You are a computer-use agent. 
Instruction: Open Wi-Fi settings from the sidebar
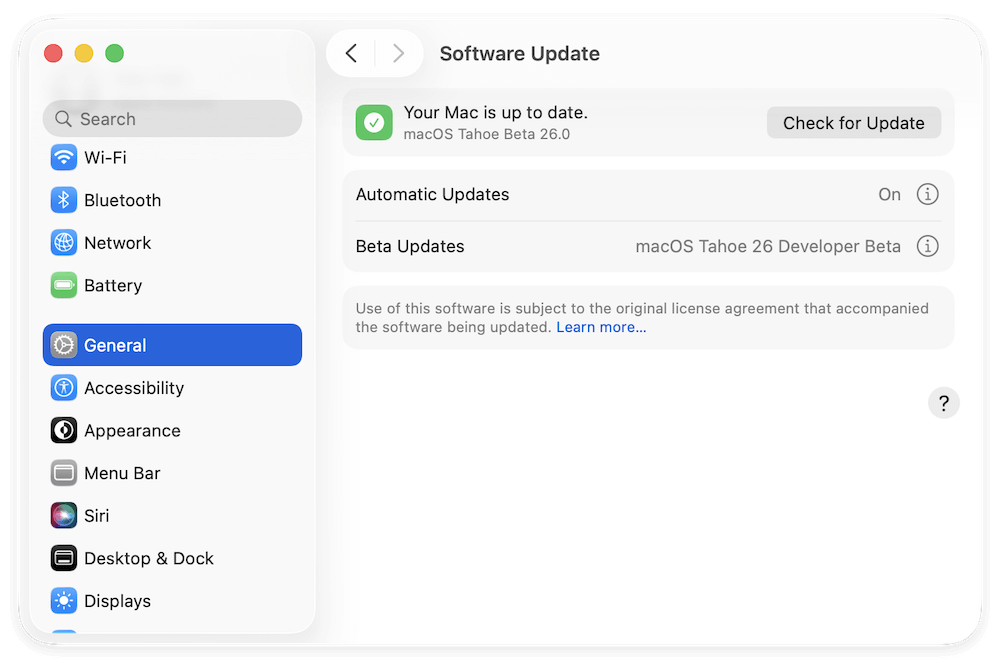105,157
